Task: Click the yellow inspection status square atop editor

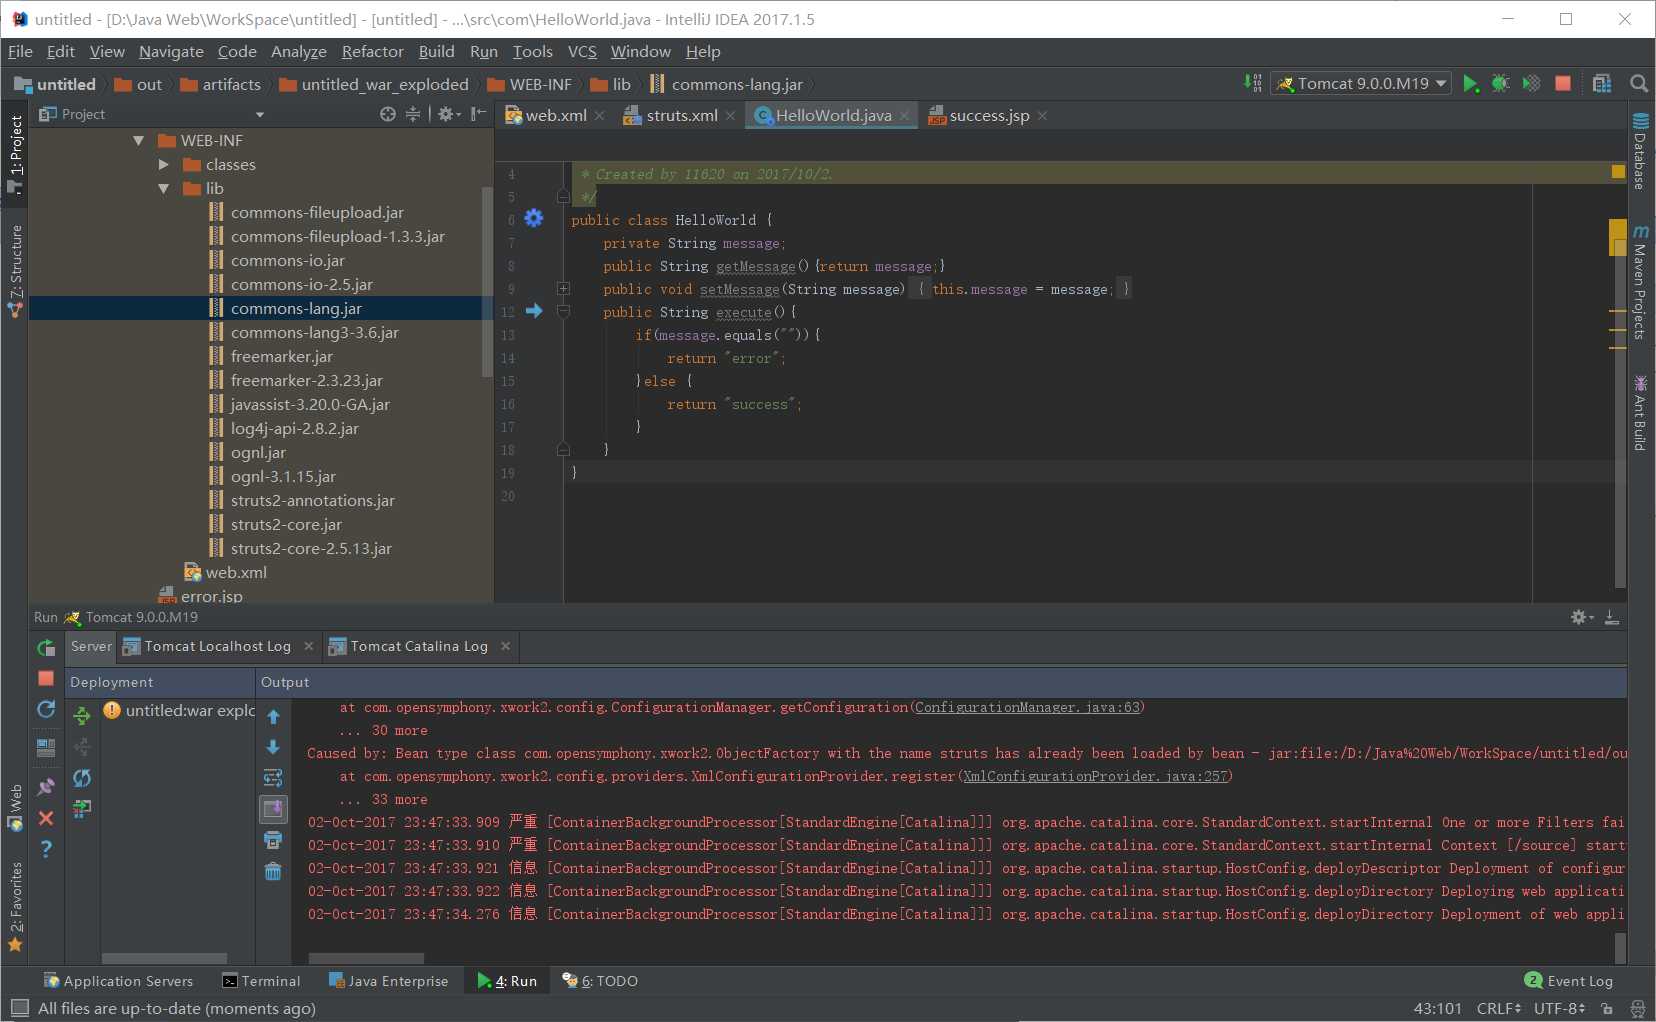Action: (x=1617, y=172)
